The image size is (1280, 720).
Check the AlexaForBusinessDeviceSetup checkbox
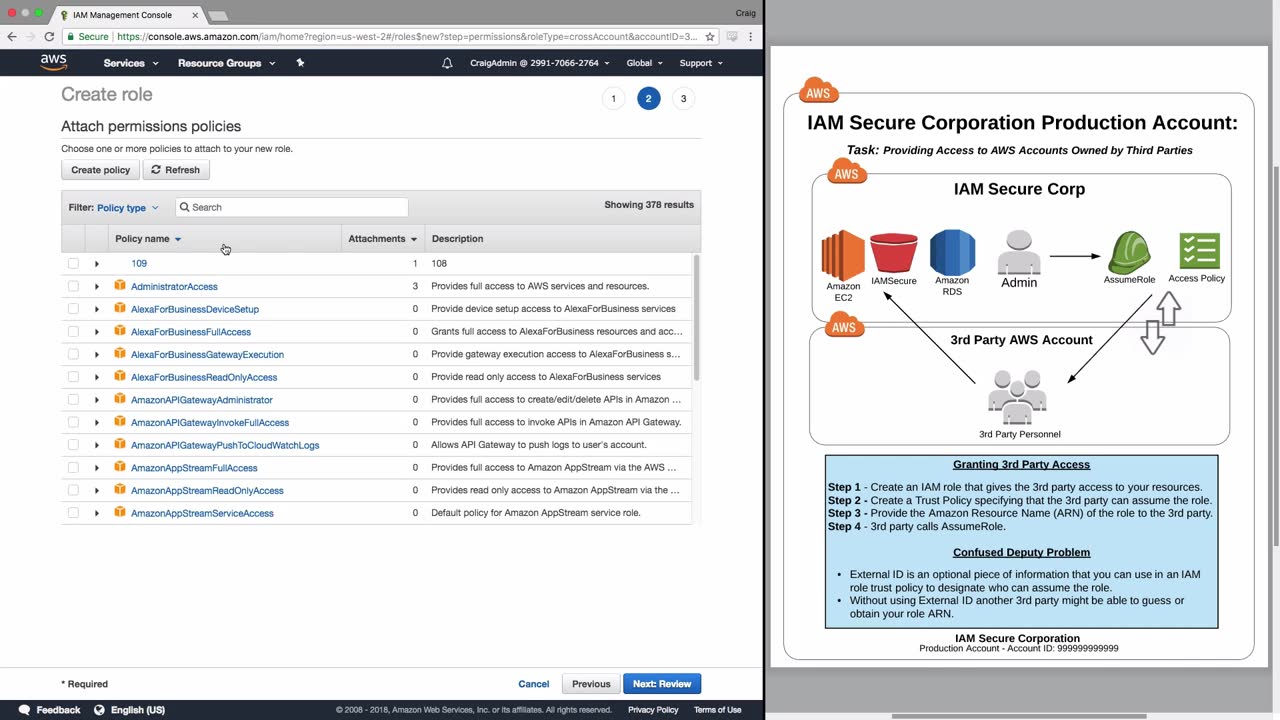pos(73,309)
